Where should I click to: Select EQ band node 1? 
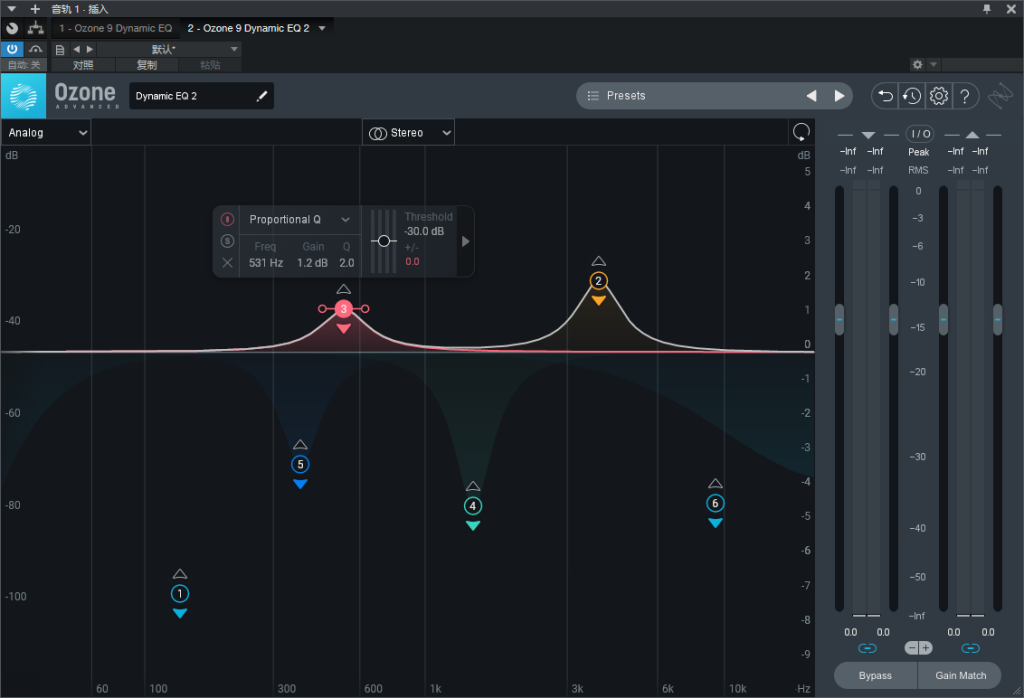tap(180, 594)
